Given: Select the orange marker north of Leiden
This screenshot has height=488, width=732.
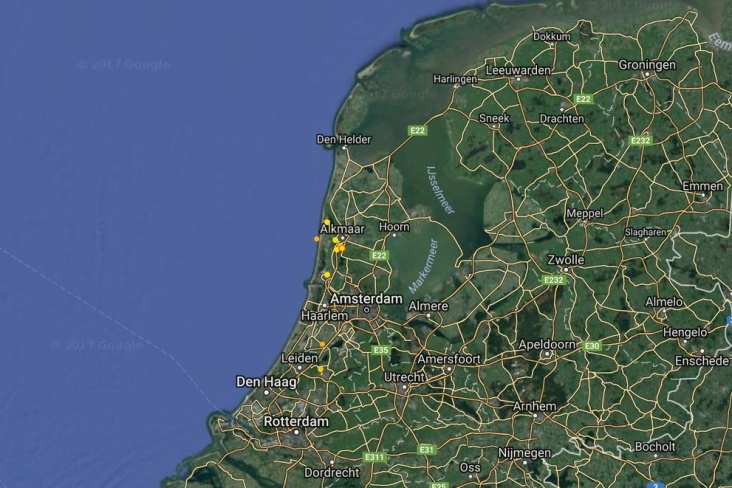Looking at the screenshot, I should tap(322, 344).
